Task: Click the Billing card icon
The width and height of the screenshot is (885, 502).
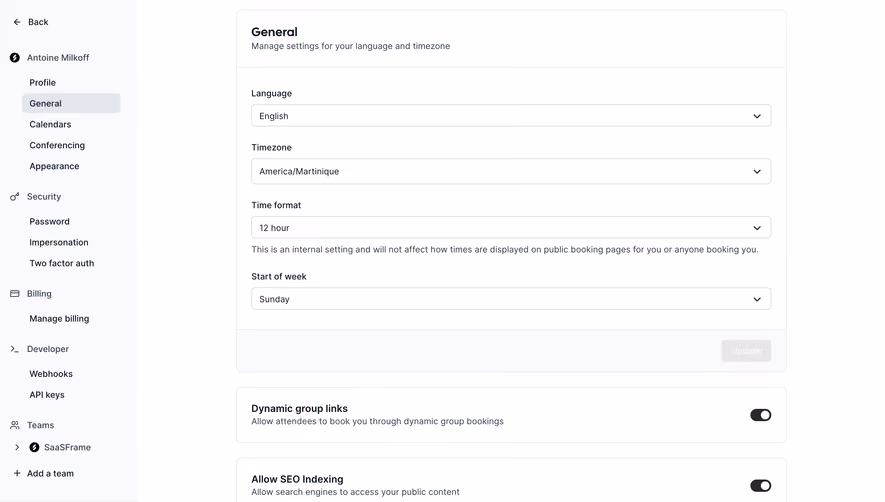Action: pos(15,294)
